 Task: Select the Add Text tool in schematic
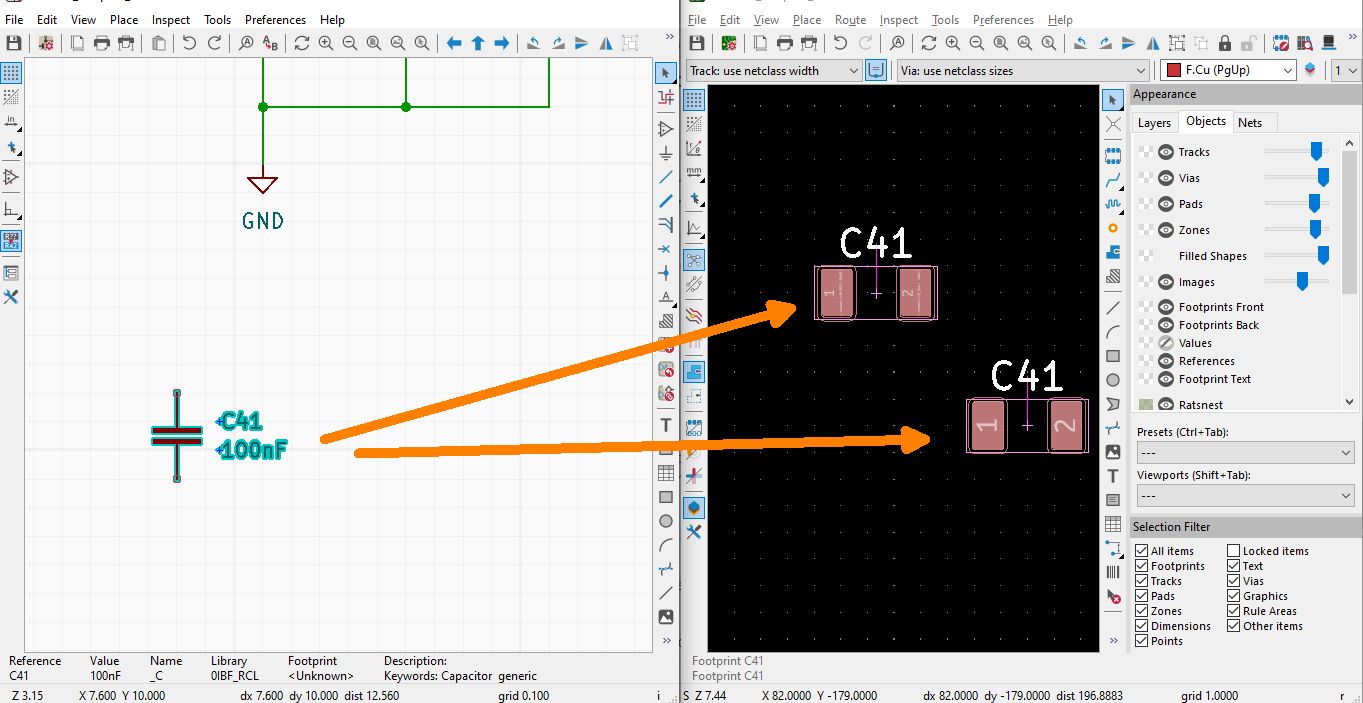666,424
